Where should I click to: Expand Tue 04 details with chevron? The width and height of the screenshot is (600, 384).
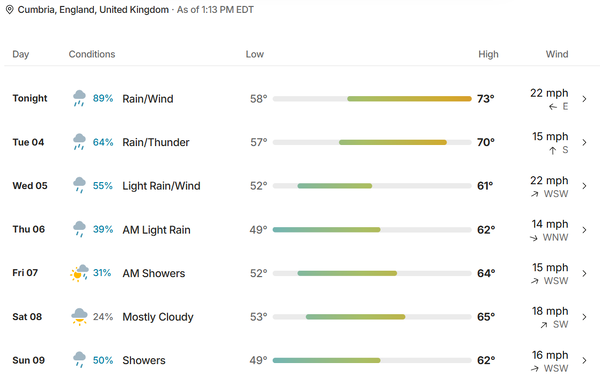click(x=584, y=142)
